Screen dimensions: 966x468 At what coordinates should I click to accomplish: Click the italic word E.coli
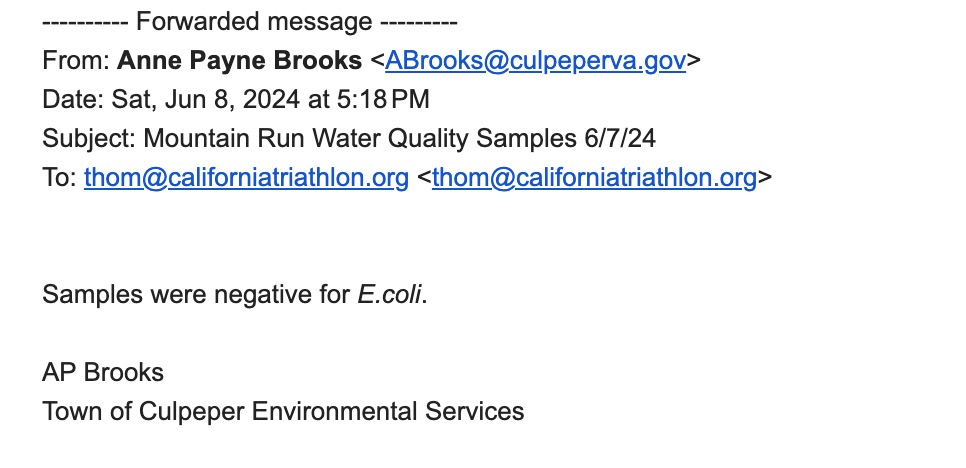pyautogui.click(x=390, y=294)
